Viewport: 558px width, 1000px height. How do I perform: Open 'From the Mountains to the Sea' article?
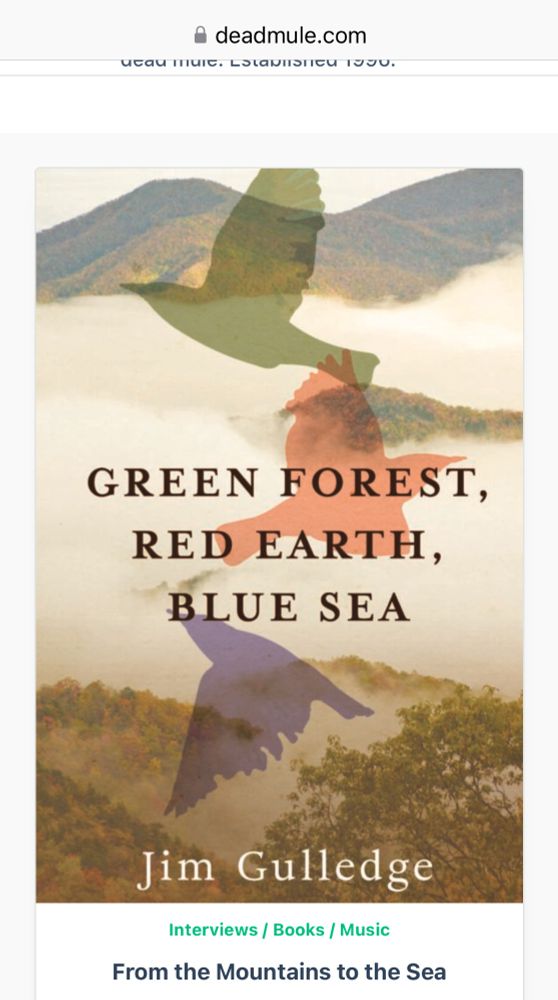279,972
